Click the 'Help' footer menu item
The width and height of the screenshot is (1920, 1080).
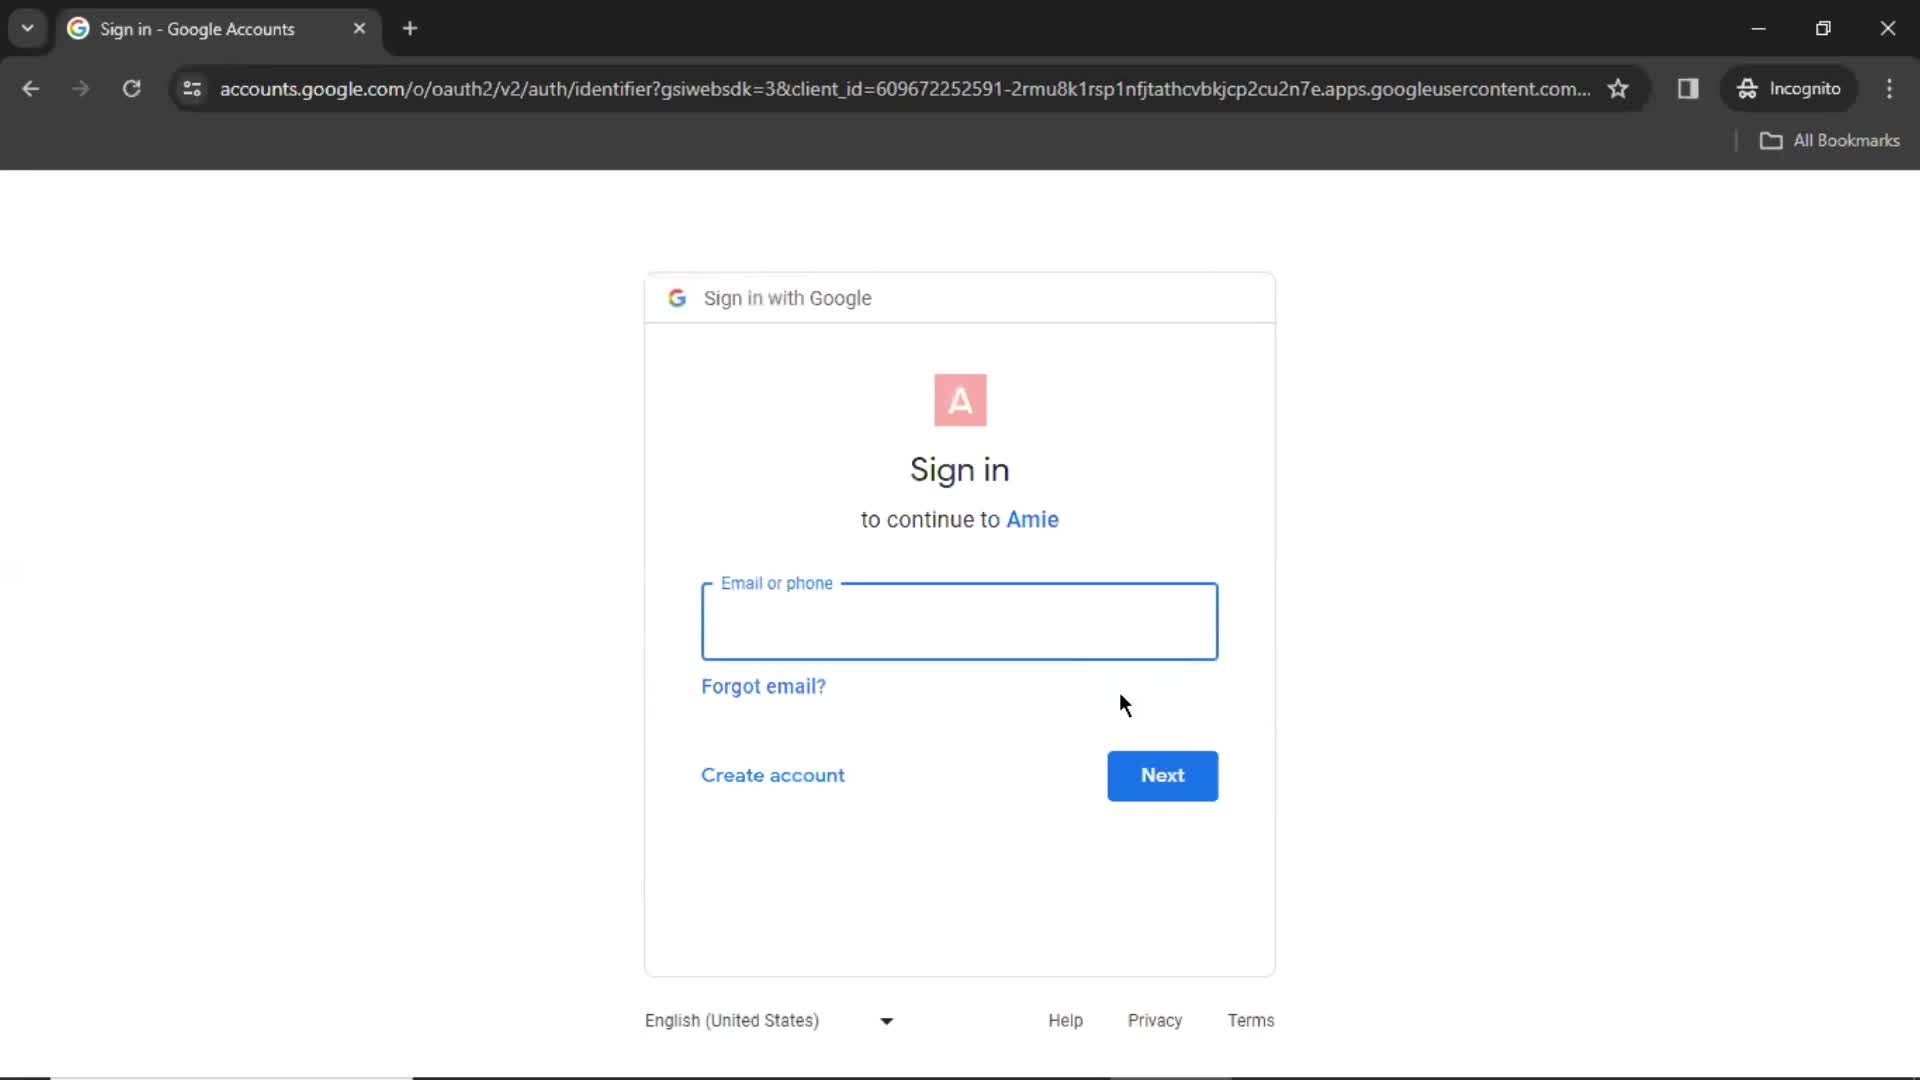[1065, 1019]
